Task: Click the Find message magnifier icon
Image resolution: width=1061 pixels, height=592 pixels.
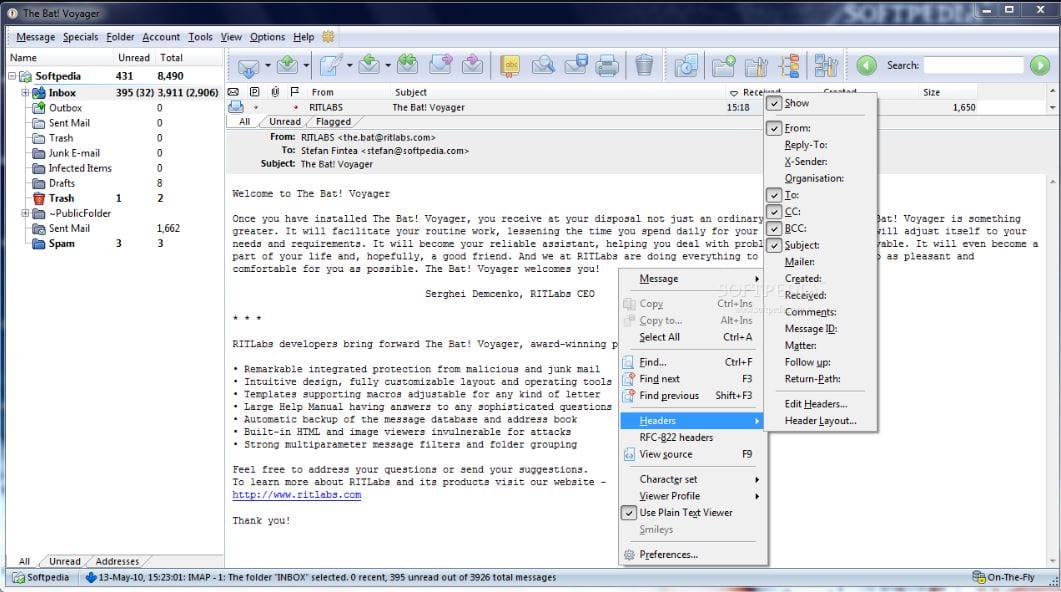Action: coord(543,66)
